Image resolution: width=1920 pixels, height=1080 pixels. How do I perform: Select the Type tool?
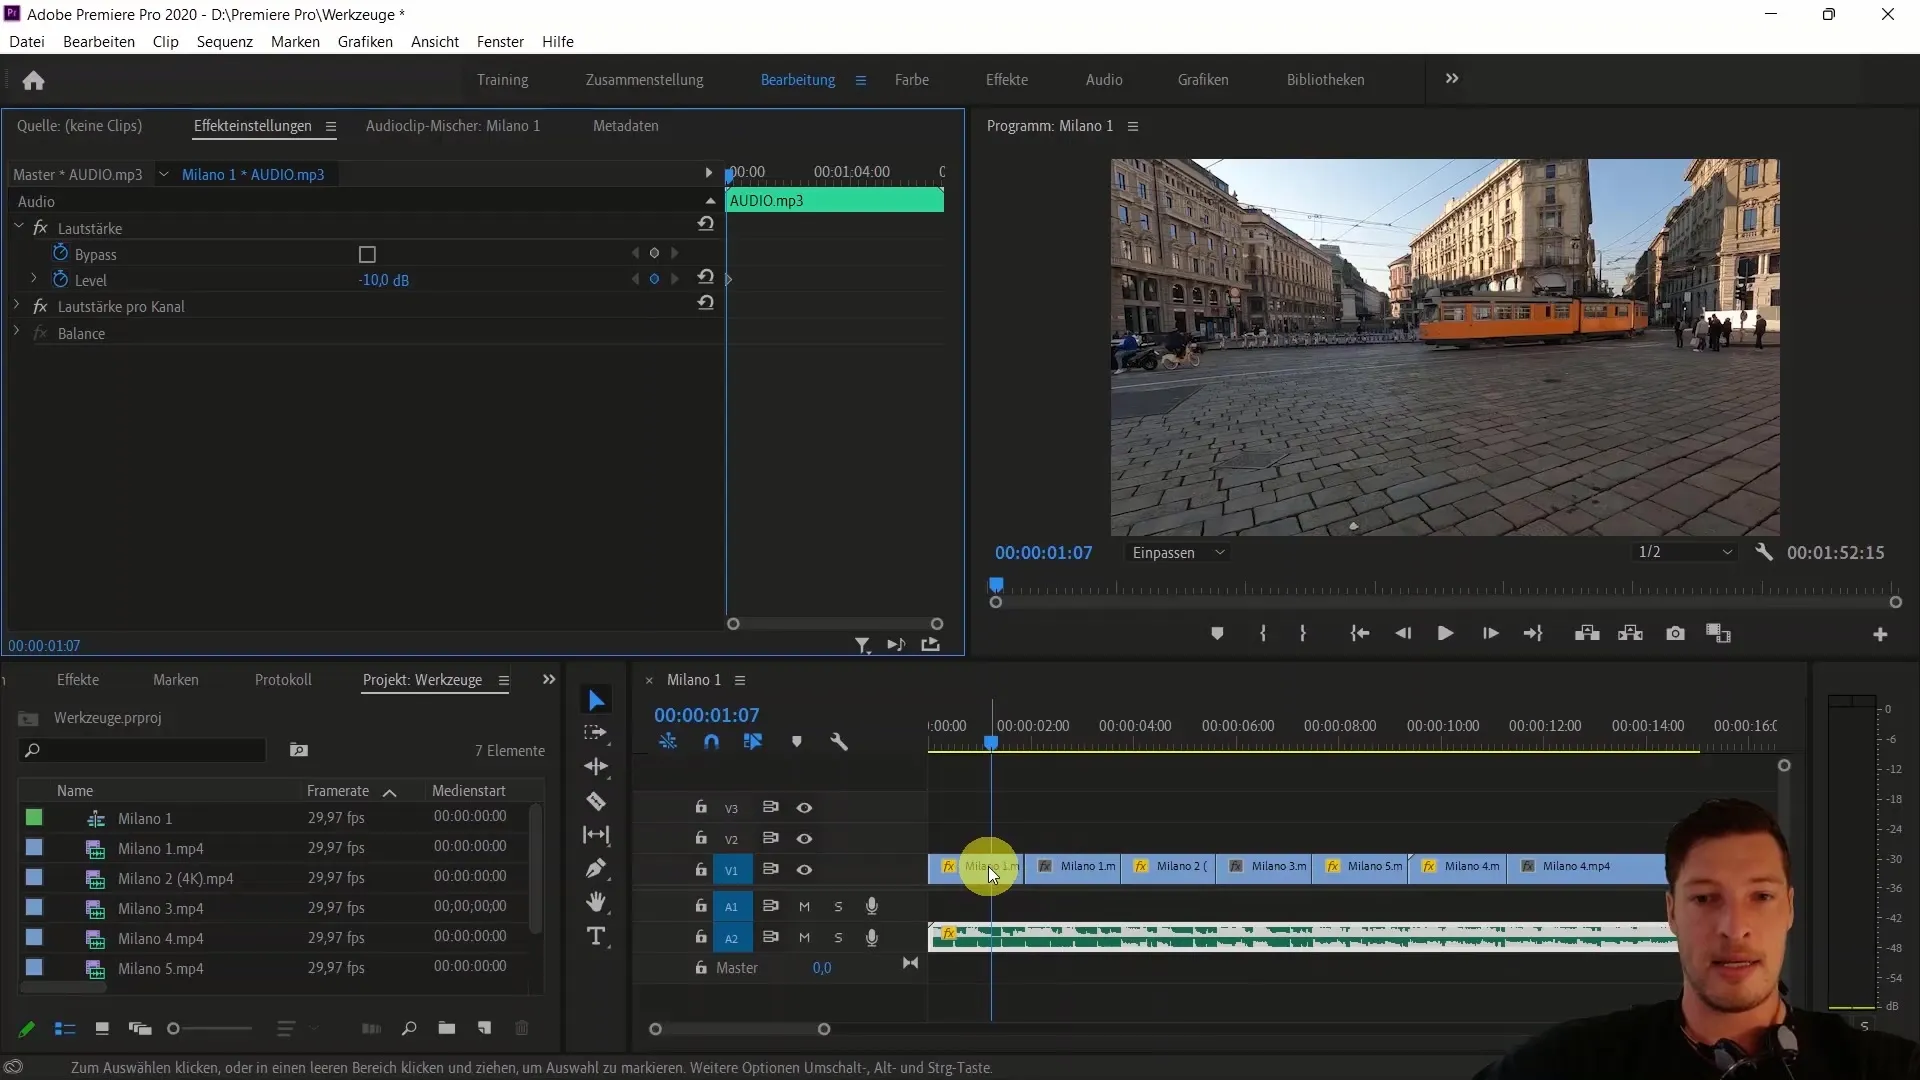tap(596, 936)
